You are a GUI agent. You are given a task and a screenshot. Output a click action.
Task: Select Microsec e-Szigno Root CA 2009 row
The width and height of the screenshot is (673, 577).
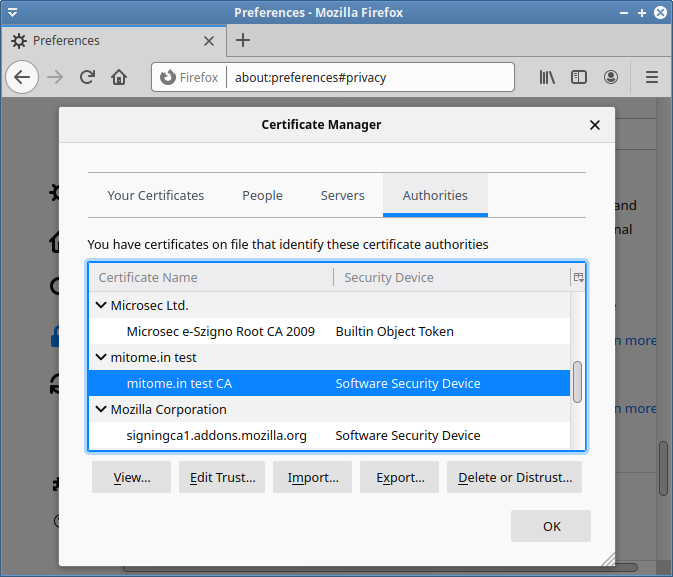[329, 331]
